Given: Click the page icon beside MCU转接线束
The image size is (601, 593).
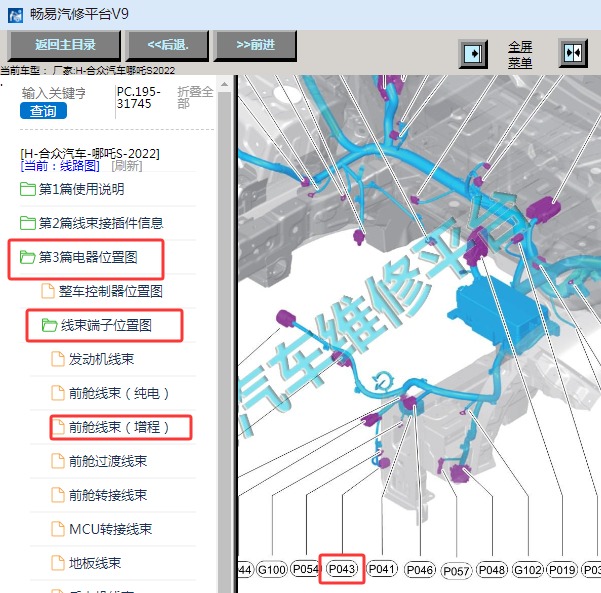Looking at the screenshot, I should pyautogui.click(x=58, y=529).
